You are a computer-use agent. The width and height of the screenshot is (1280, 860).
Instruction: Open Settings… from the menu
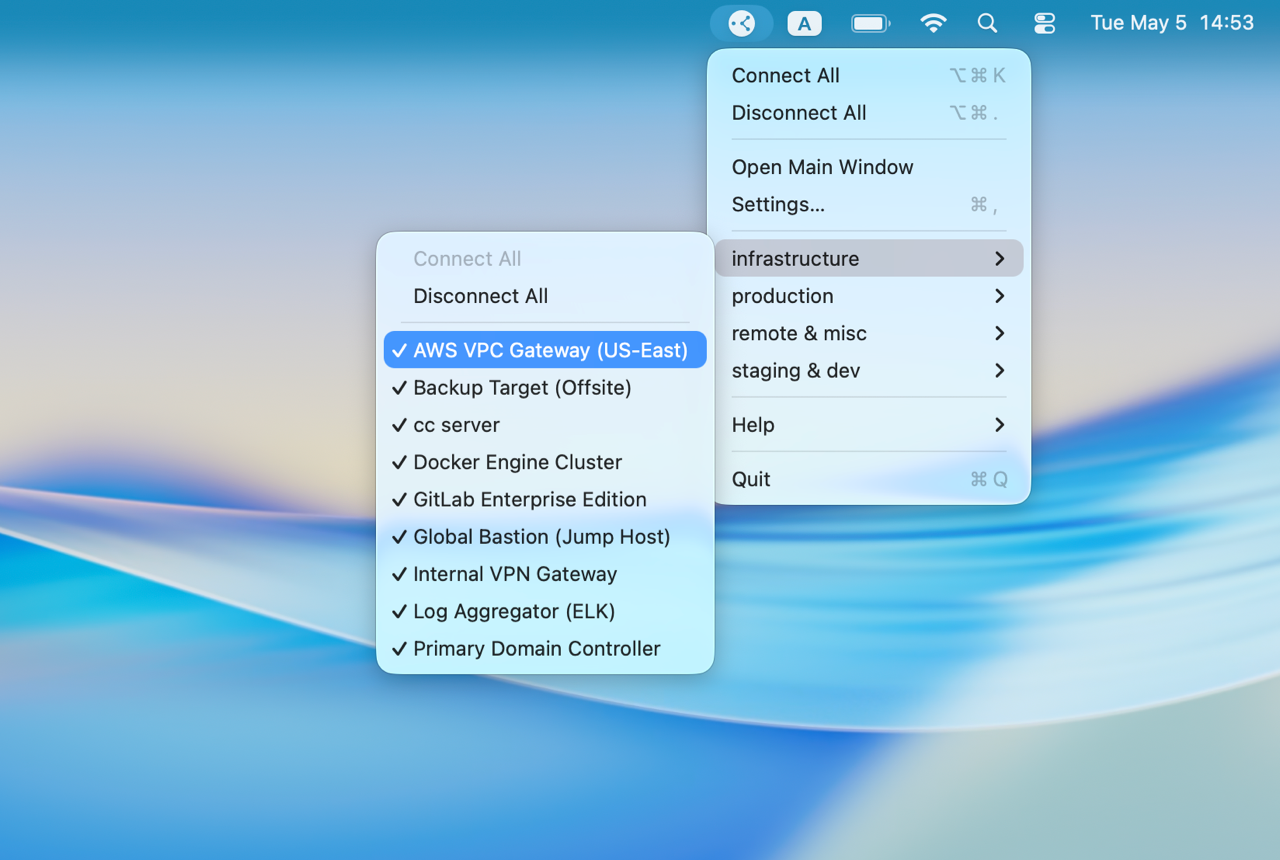tap(869, 205)
